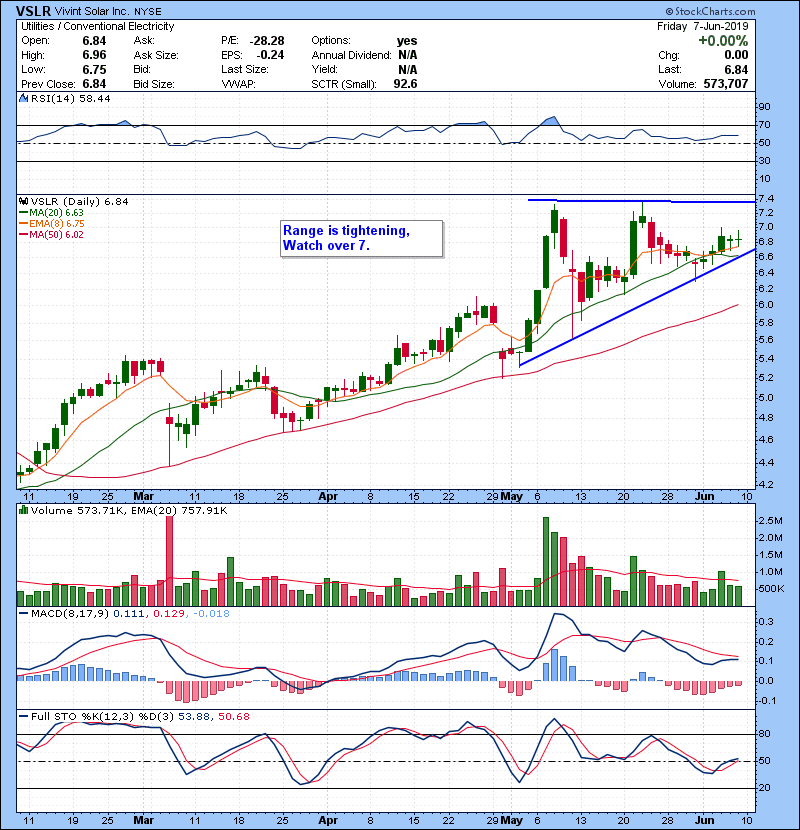800x830 pixels.
Task: Click the MA(50) 6.02 legend entry
Action: click(x=51, y=235)
